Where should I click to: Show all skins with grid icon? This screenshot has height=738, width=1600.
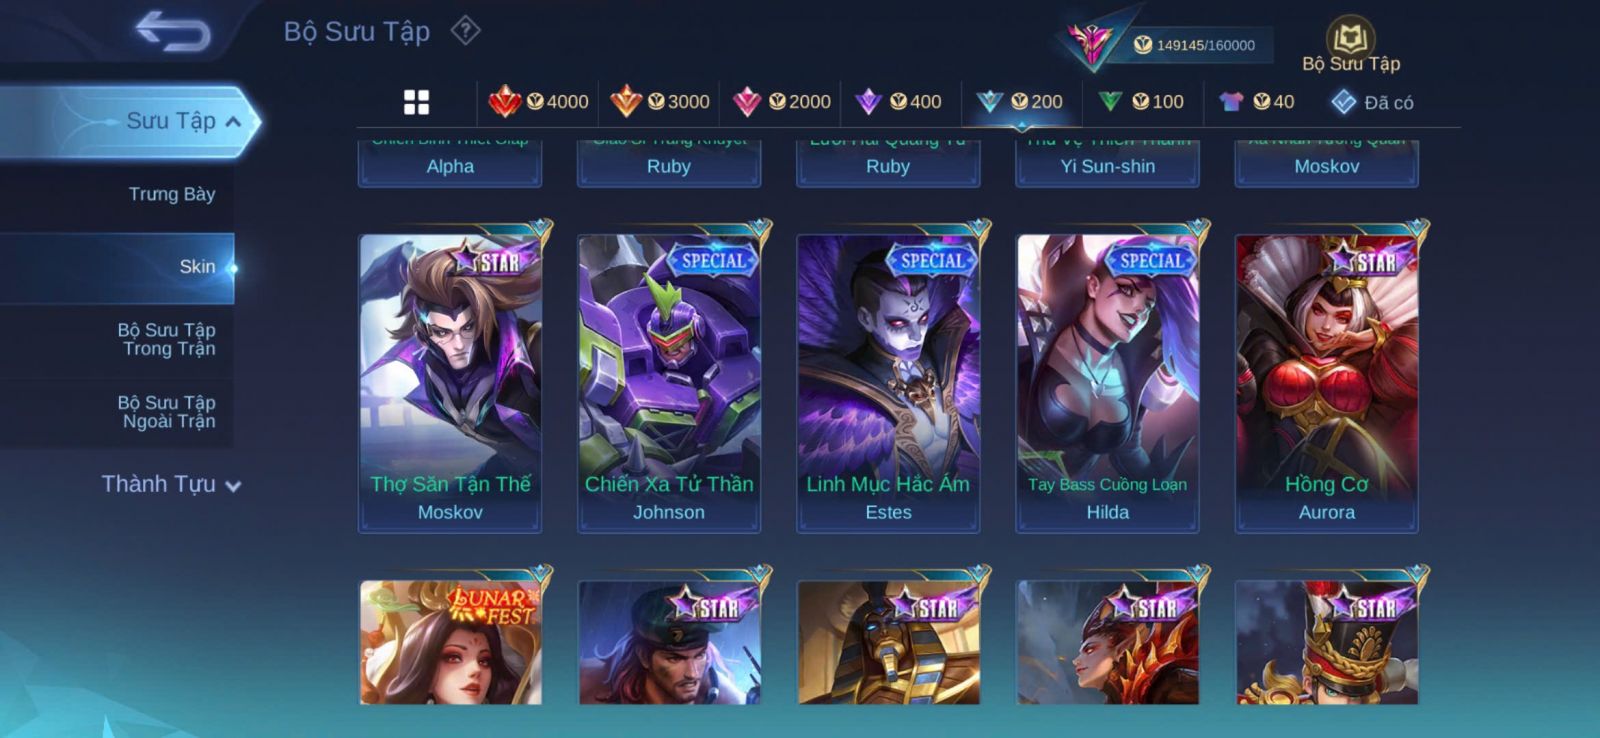pyautogui.click(x=416, y=102)
